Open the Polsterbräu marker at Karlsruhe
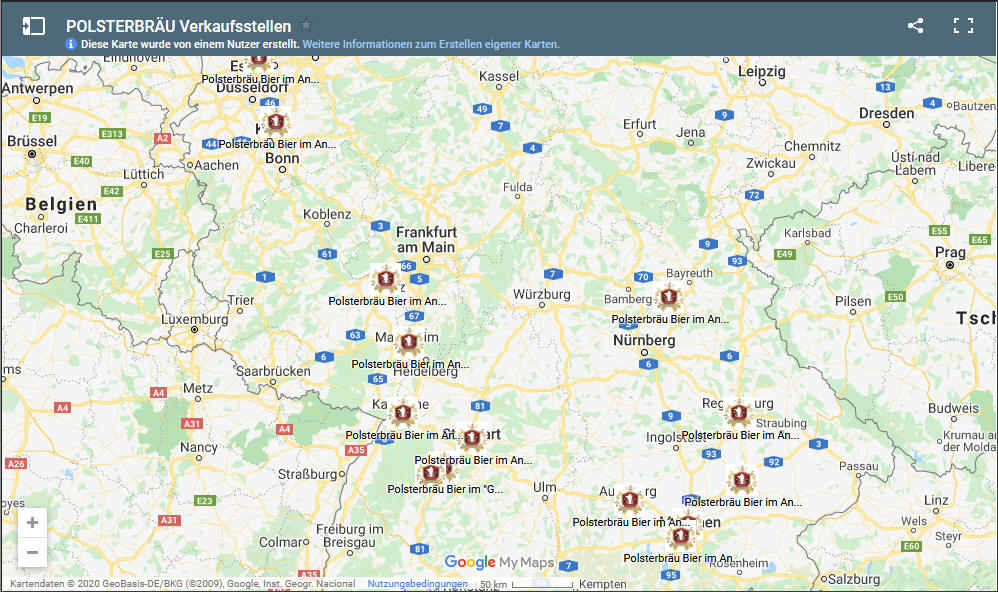 point(402,413)
